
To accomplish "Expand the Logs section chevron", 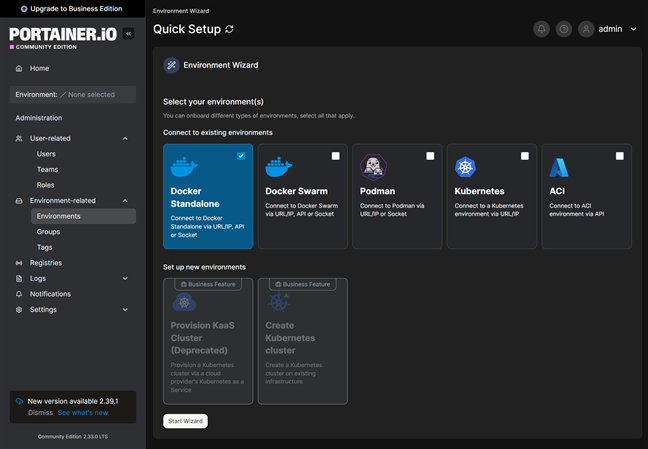I will pos(125,279).
